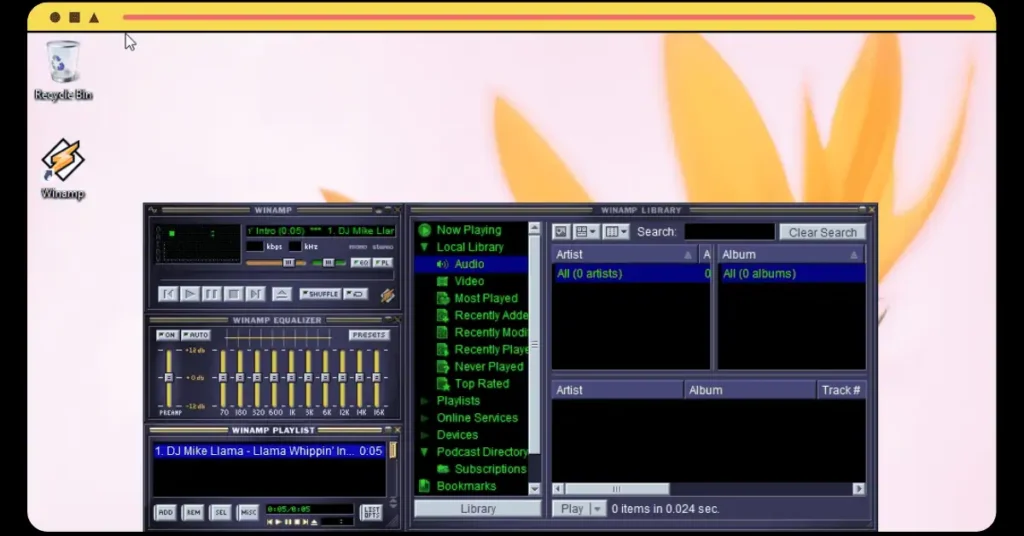Open Bookmarks in library tree
Screen dimensions: 1024x536
coord(466,486)
